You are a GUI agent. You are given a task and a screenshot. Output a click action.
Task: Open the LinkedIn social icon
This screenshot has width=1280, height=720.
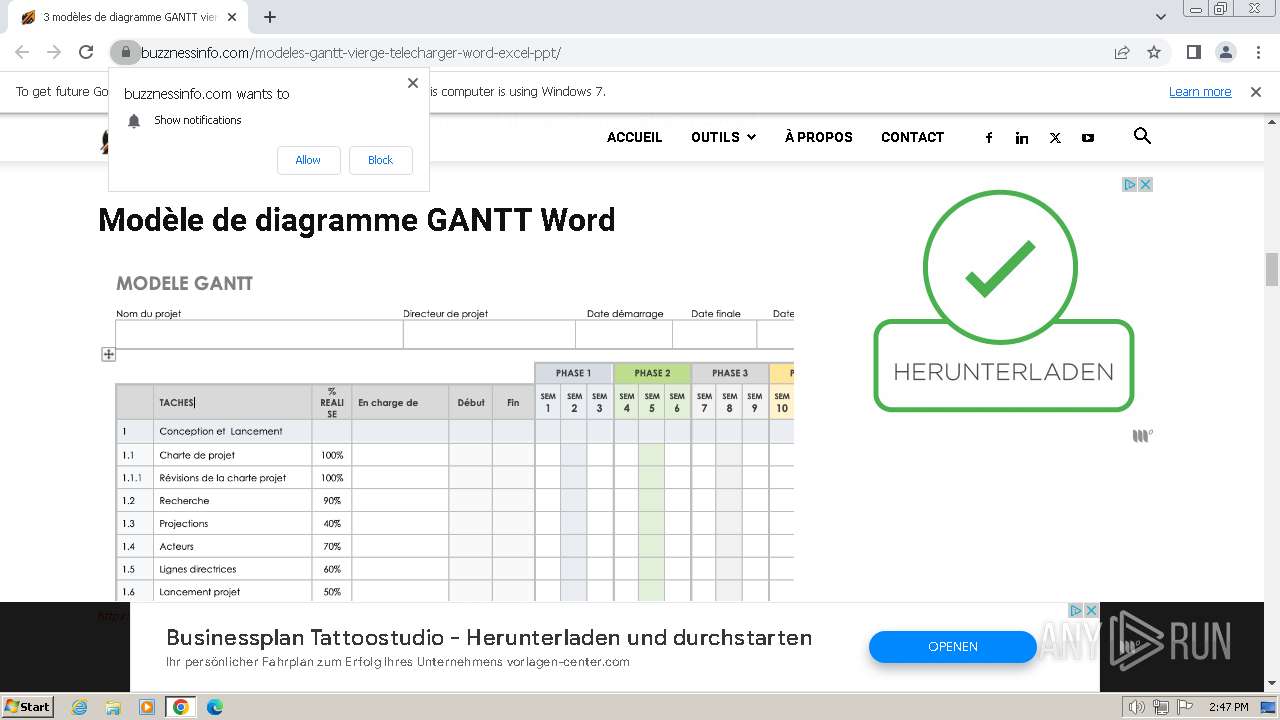pos(1022,138)
